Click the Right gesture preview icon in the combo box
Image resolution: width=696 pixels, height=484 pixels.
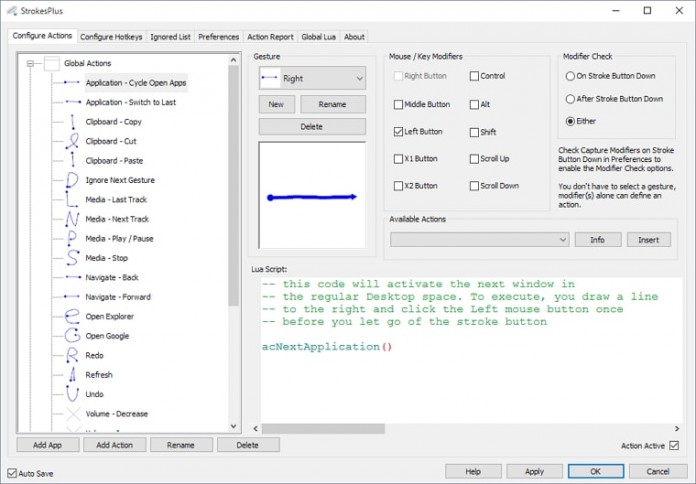(x=270, y=78)
